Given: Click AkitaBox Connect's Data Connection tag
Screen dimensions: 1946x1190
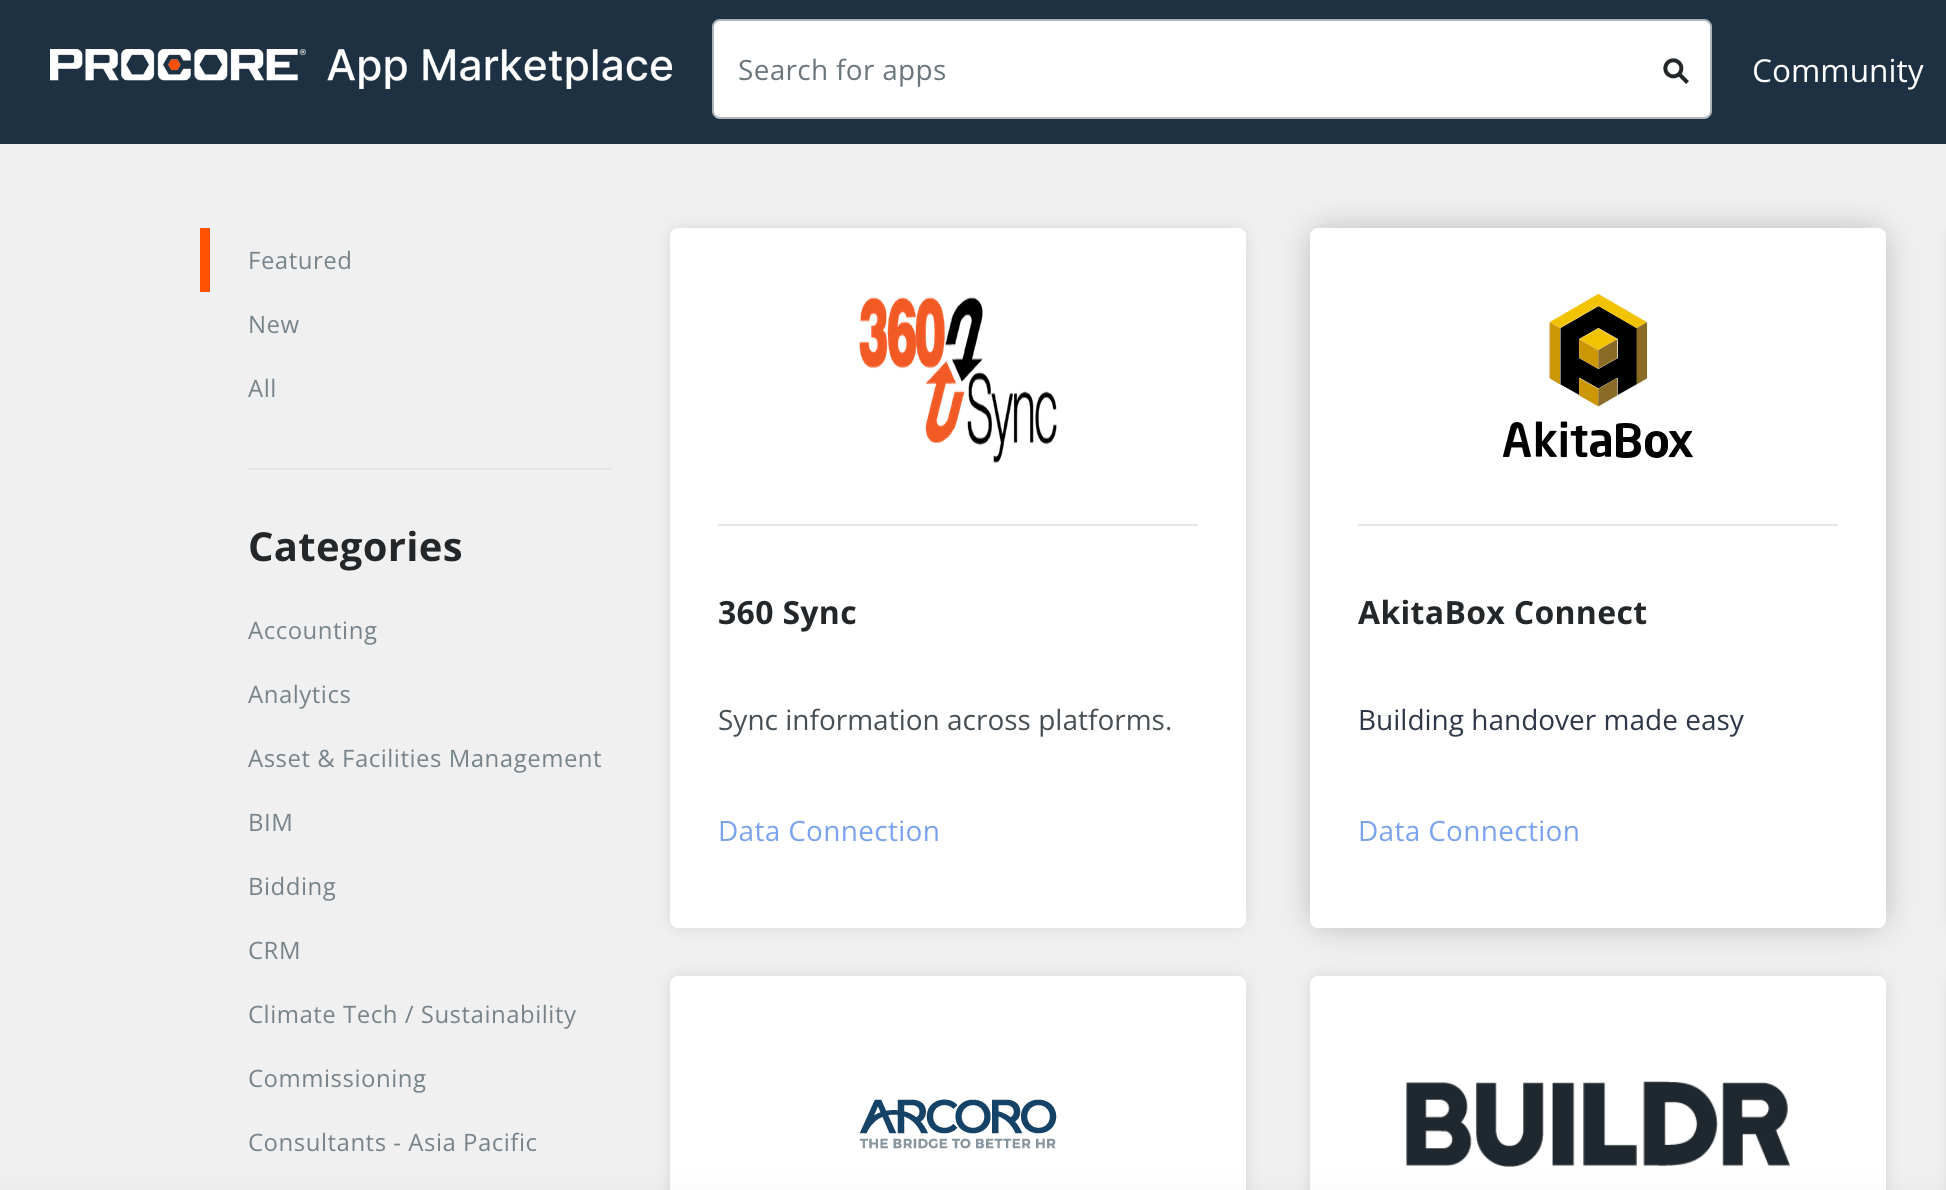Looking at the screenshot, I should [x=1468, y=831].
